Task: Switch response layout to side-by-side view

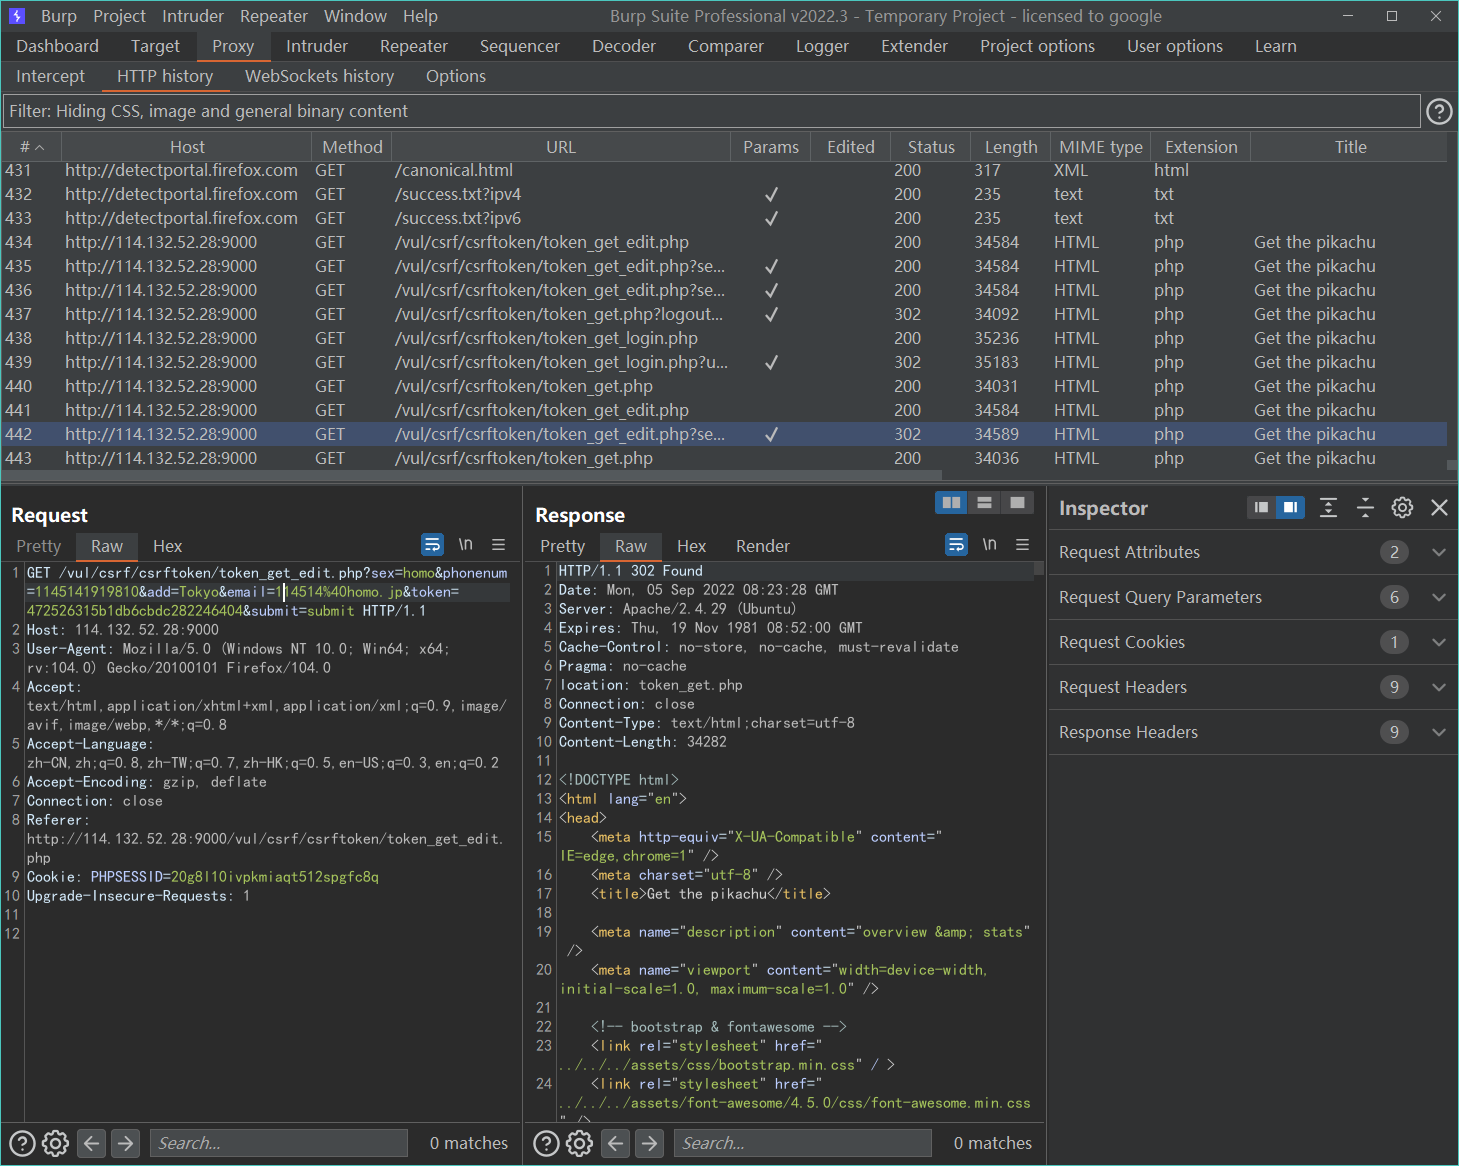Action: coord(951,503)
